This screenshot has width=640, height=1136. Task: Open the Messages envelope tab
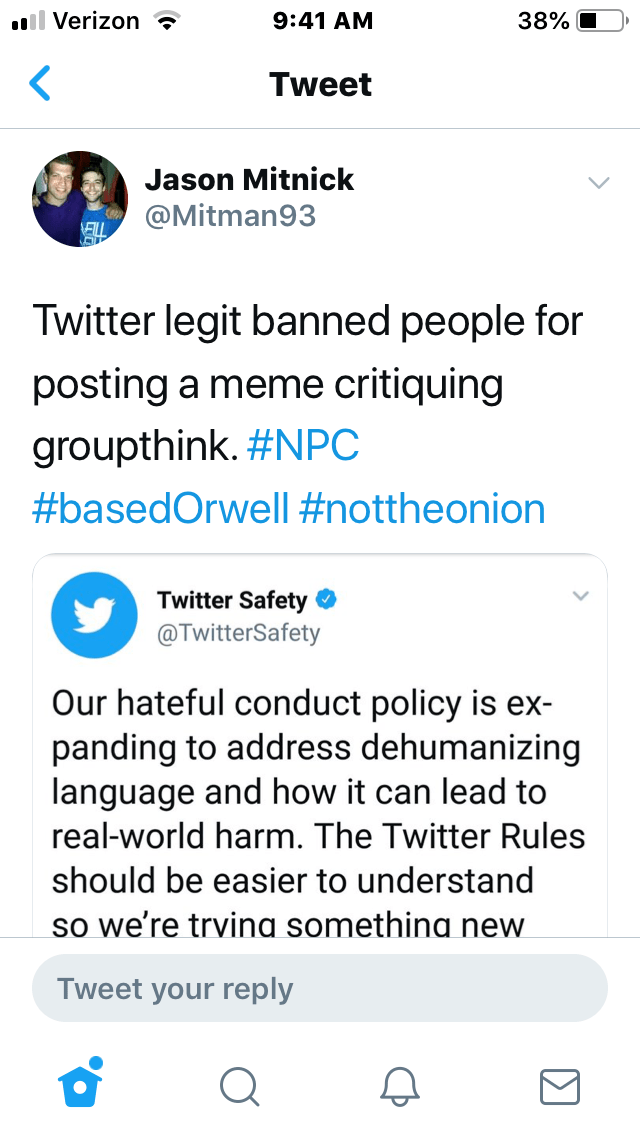coord(559,1085)
